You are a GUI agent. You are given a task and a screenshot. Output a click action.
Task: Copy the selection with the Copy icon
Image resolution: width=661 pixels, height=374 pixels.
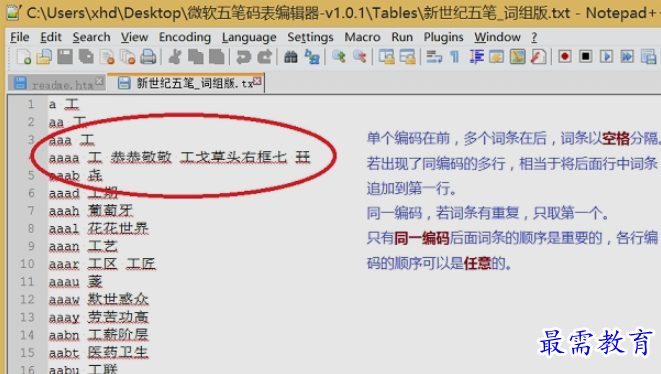(196, 57)
